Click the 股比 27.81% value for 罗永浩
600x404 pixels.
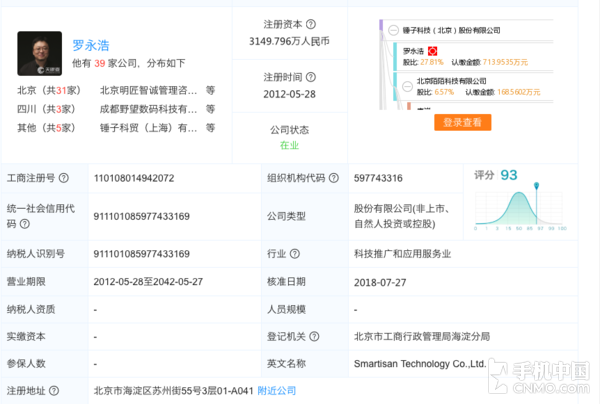pyautogui.click(x=432, y=62)
